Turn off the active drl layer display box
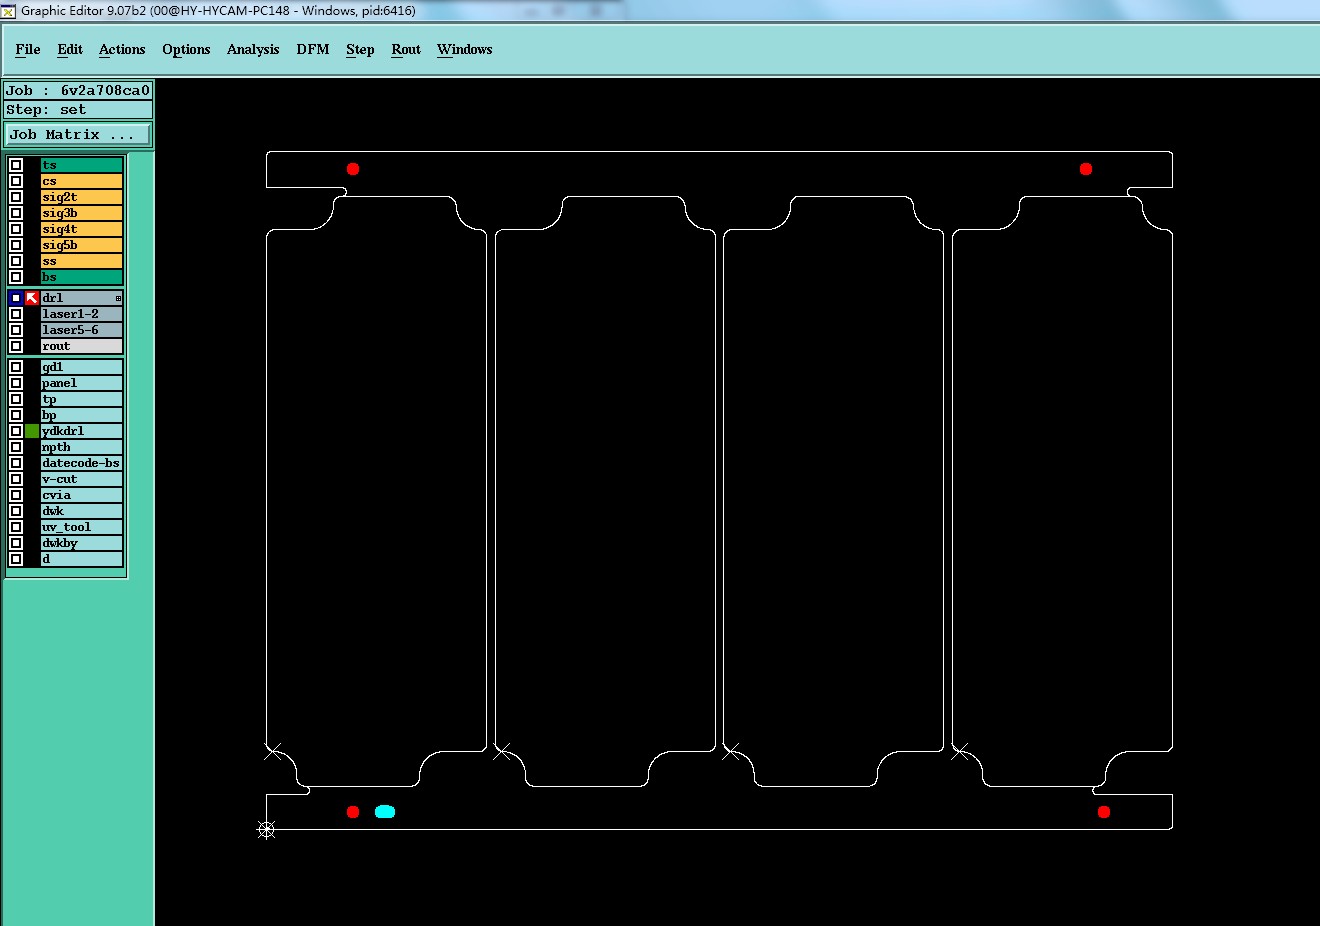Viewport: 1320px width, 926px height. tap(16, 298)
